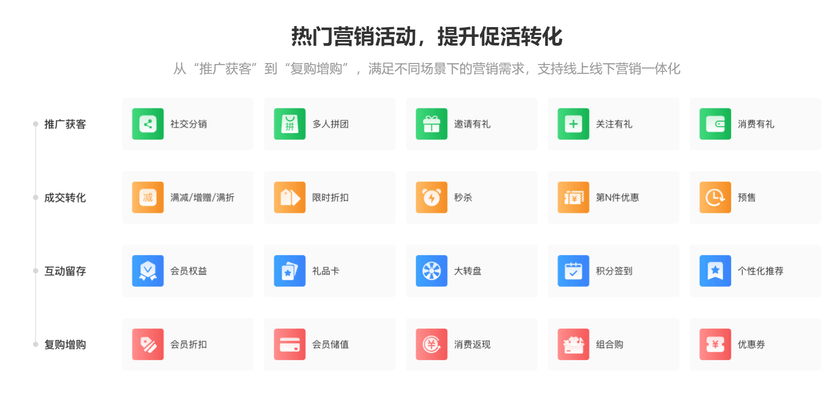Click the 会员储值 credit card icon
The image size is (828, 397).
289,344
